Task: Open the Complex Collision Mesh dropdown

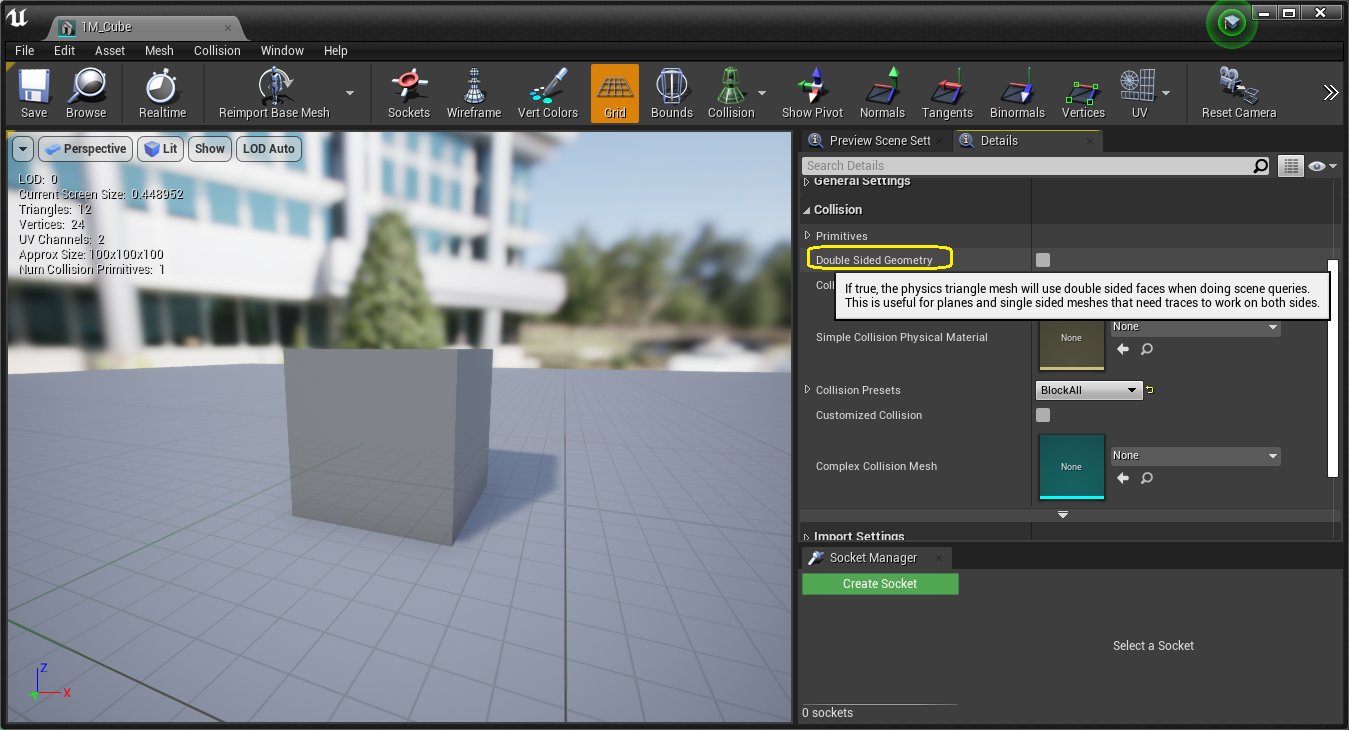Action: point(1195,455)
